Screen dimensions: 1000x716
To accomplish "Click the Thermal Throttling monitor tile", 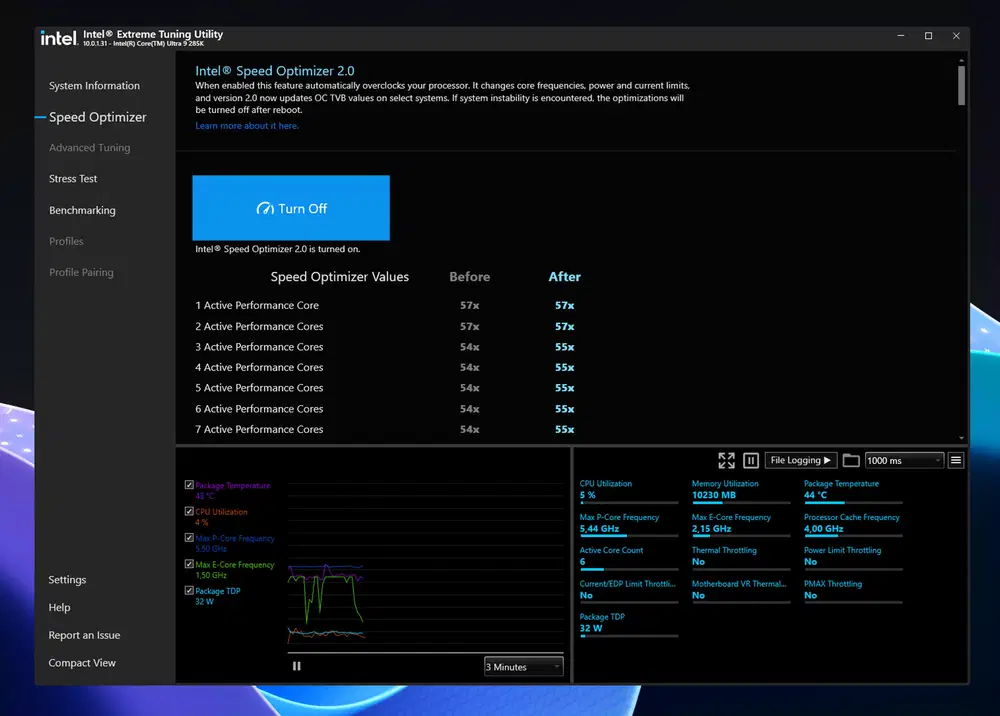I will tap(740, 557).
